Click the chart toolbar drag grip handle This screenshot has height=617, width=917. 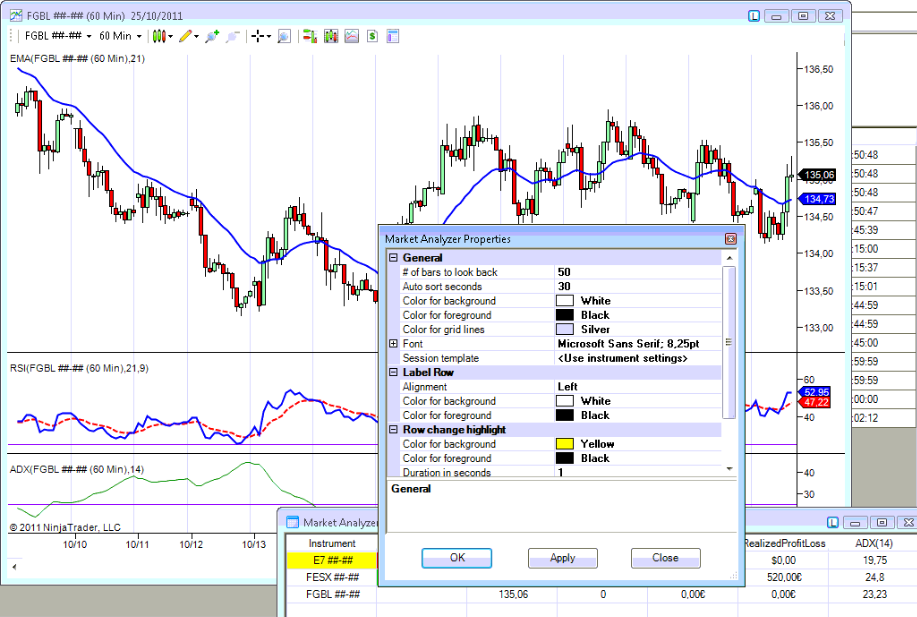[11, 36]
